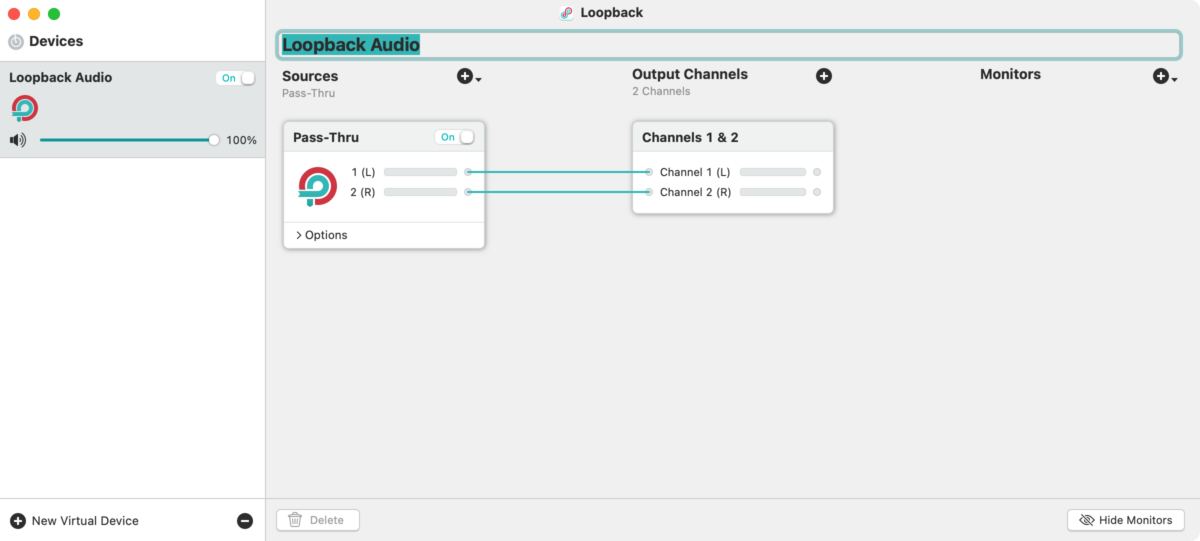Viewport: 1200px width, 541px height.
Task: Select the Pass-Thru 1 (L) output connector
Action: 468,172
